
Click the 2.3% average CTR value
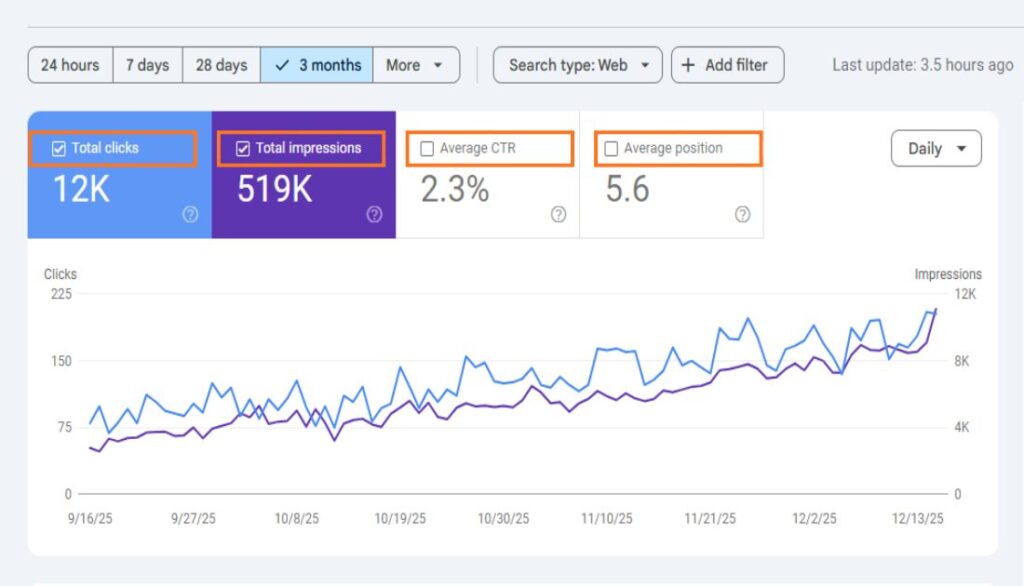[x=454, y=188]
